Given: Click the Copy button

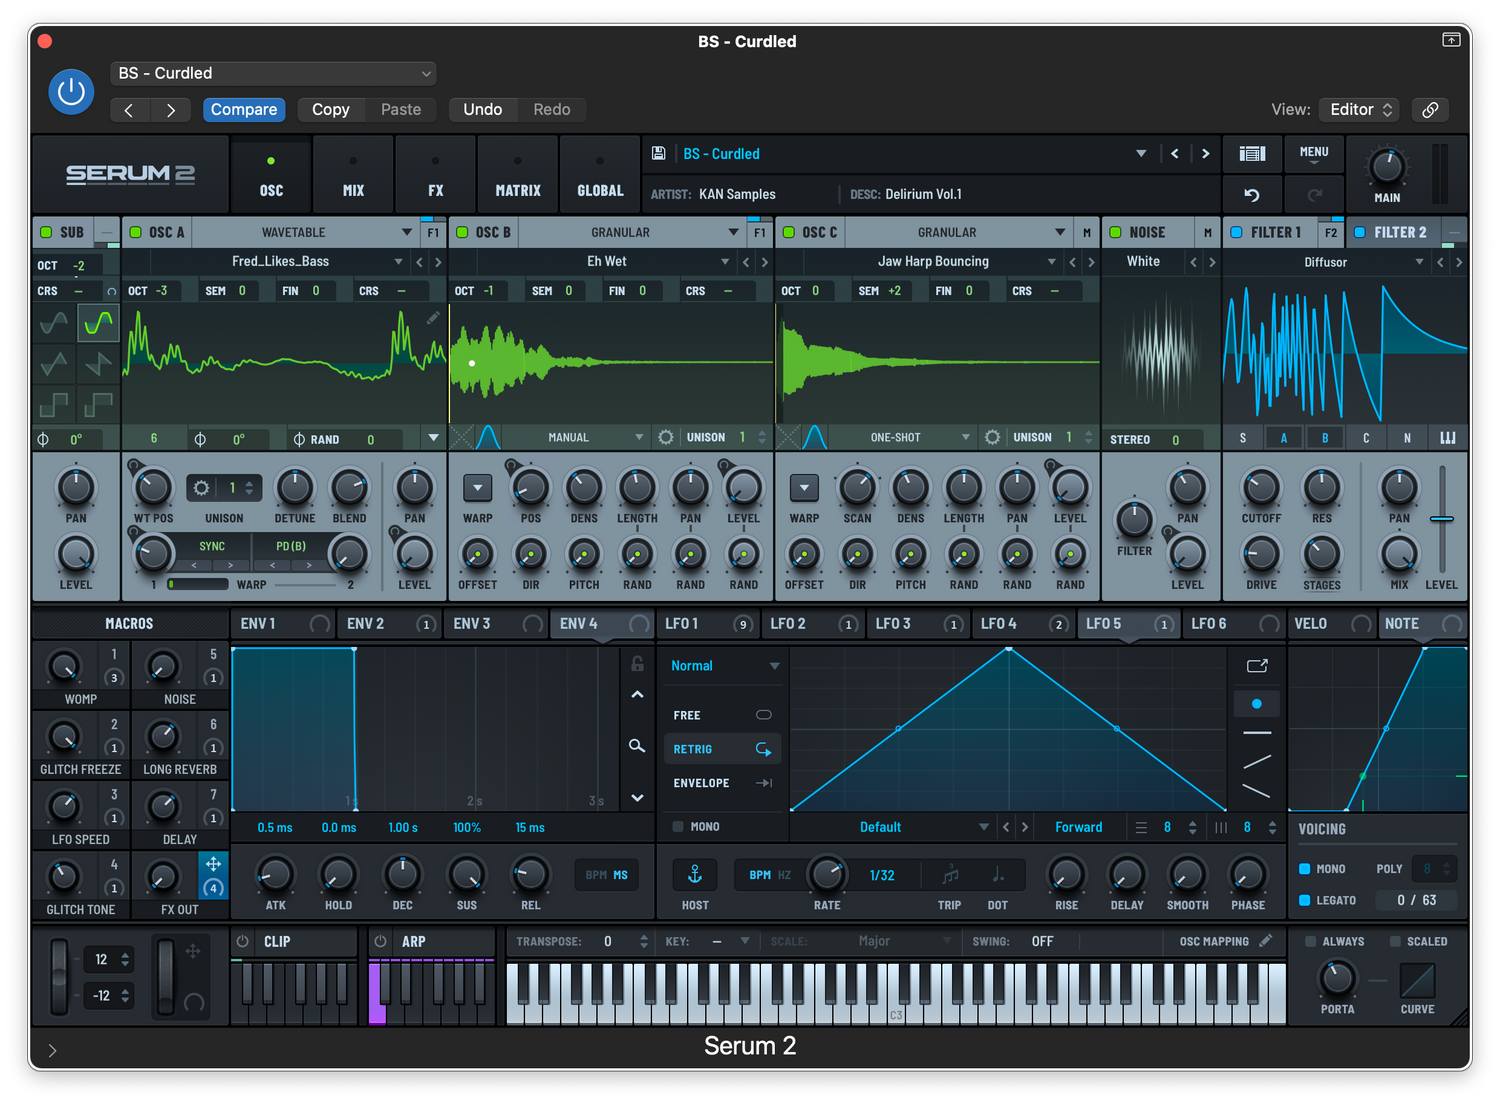Looking at the screenshot, I should click(x=331, y=110).
